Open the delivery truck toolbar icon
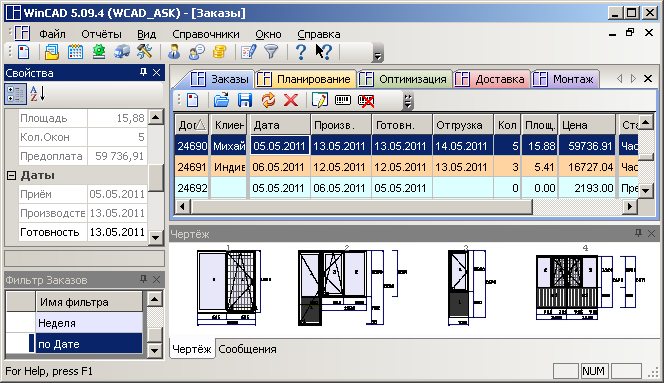664x383 pixels. point(122,52)
